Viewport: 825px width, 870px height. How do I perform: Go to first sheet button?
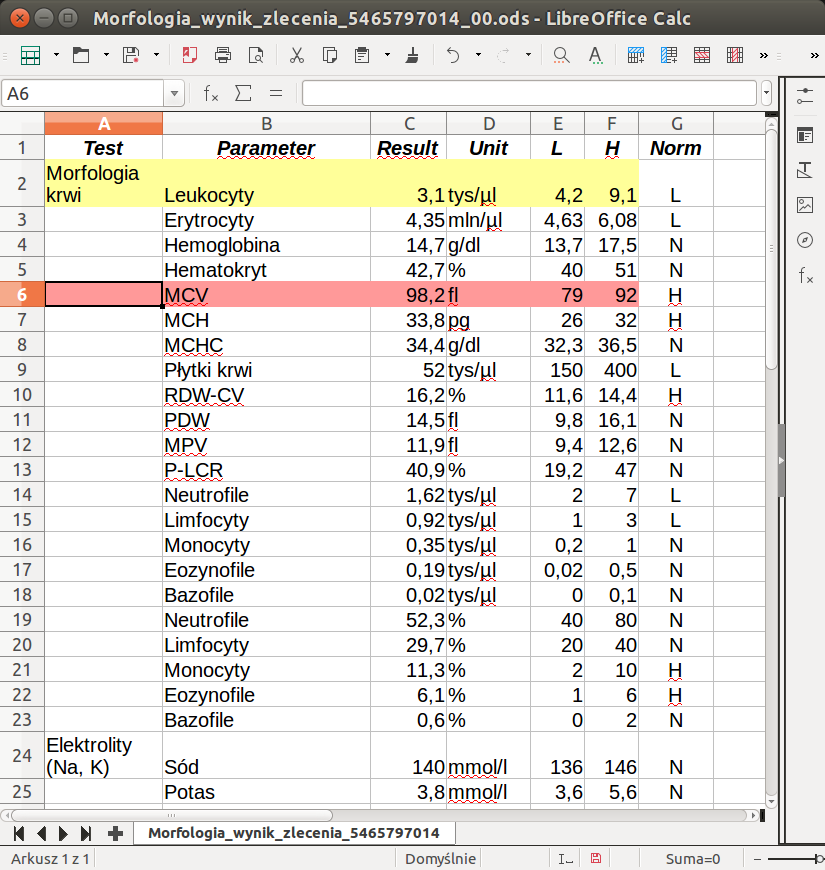click(19, 833)
